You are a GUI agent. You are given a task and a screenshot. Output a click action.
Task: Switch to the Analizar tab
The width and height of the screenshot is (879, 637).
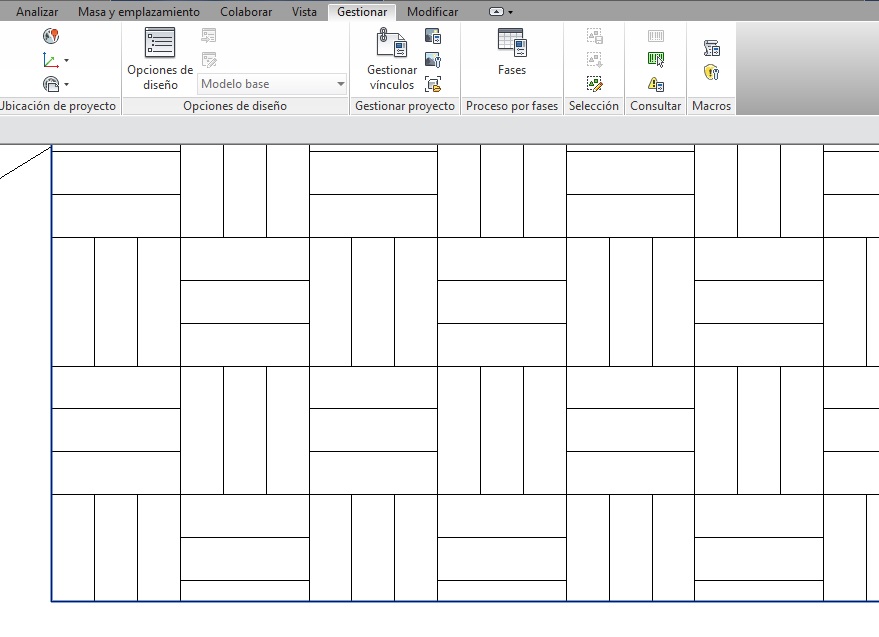(x=37, y=12)
